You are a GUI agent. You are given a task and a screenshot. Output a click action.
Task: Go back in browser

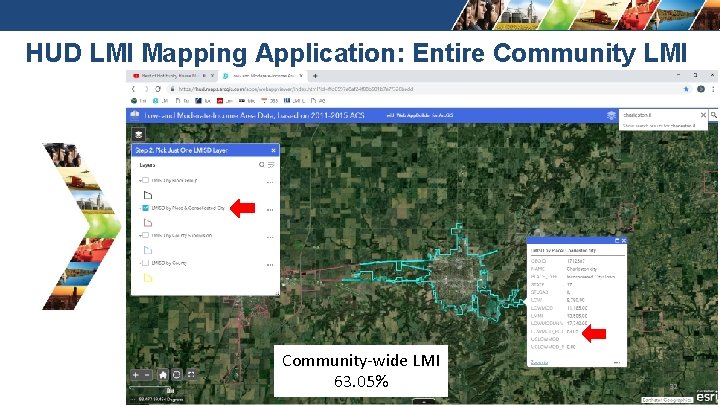tap(134, 89)
